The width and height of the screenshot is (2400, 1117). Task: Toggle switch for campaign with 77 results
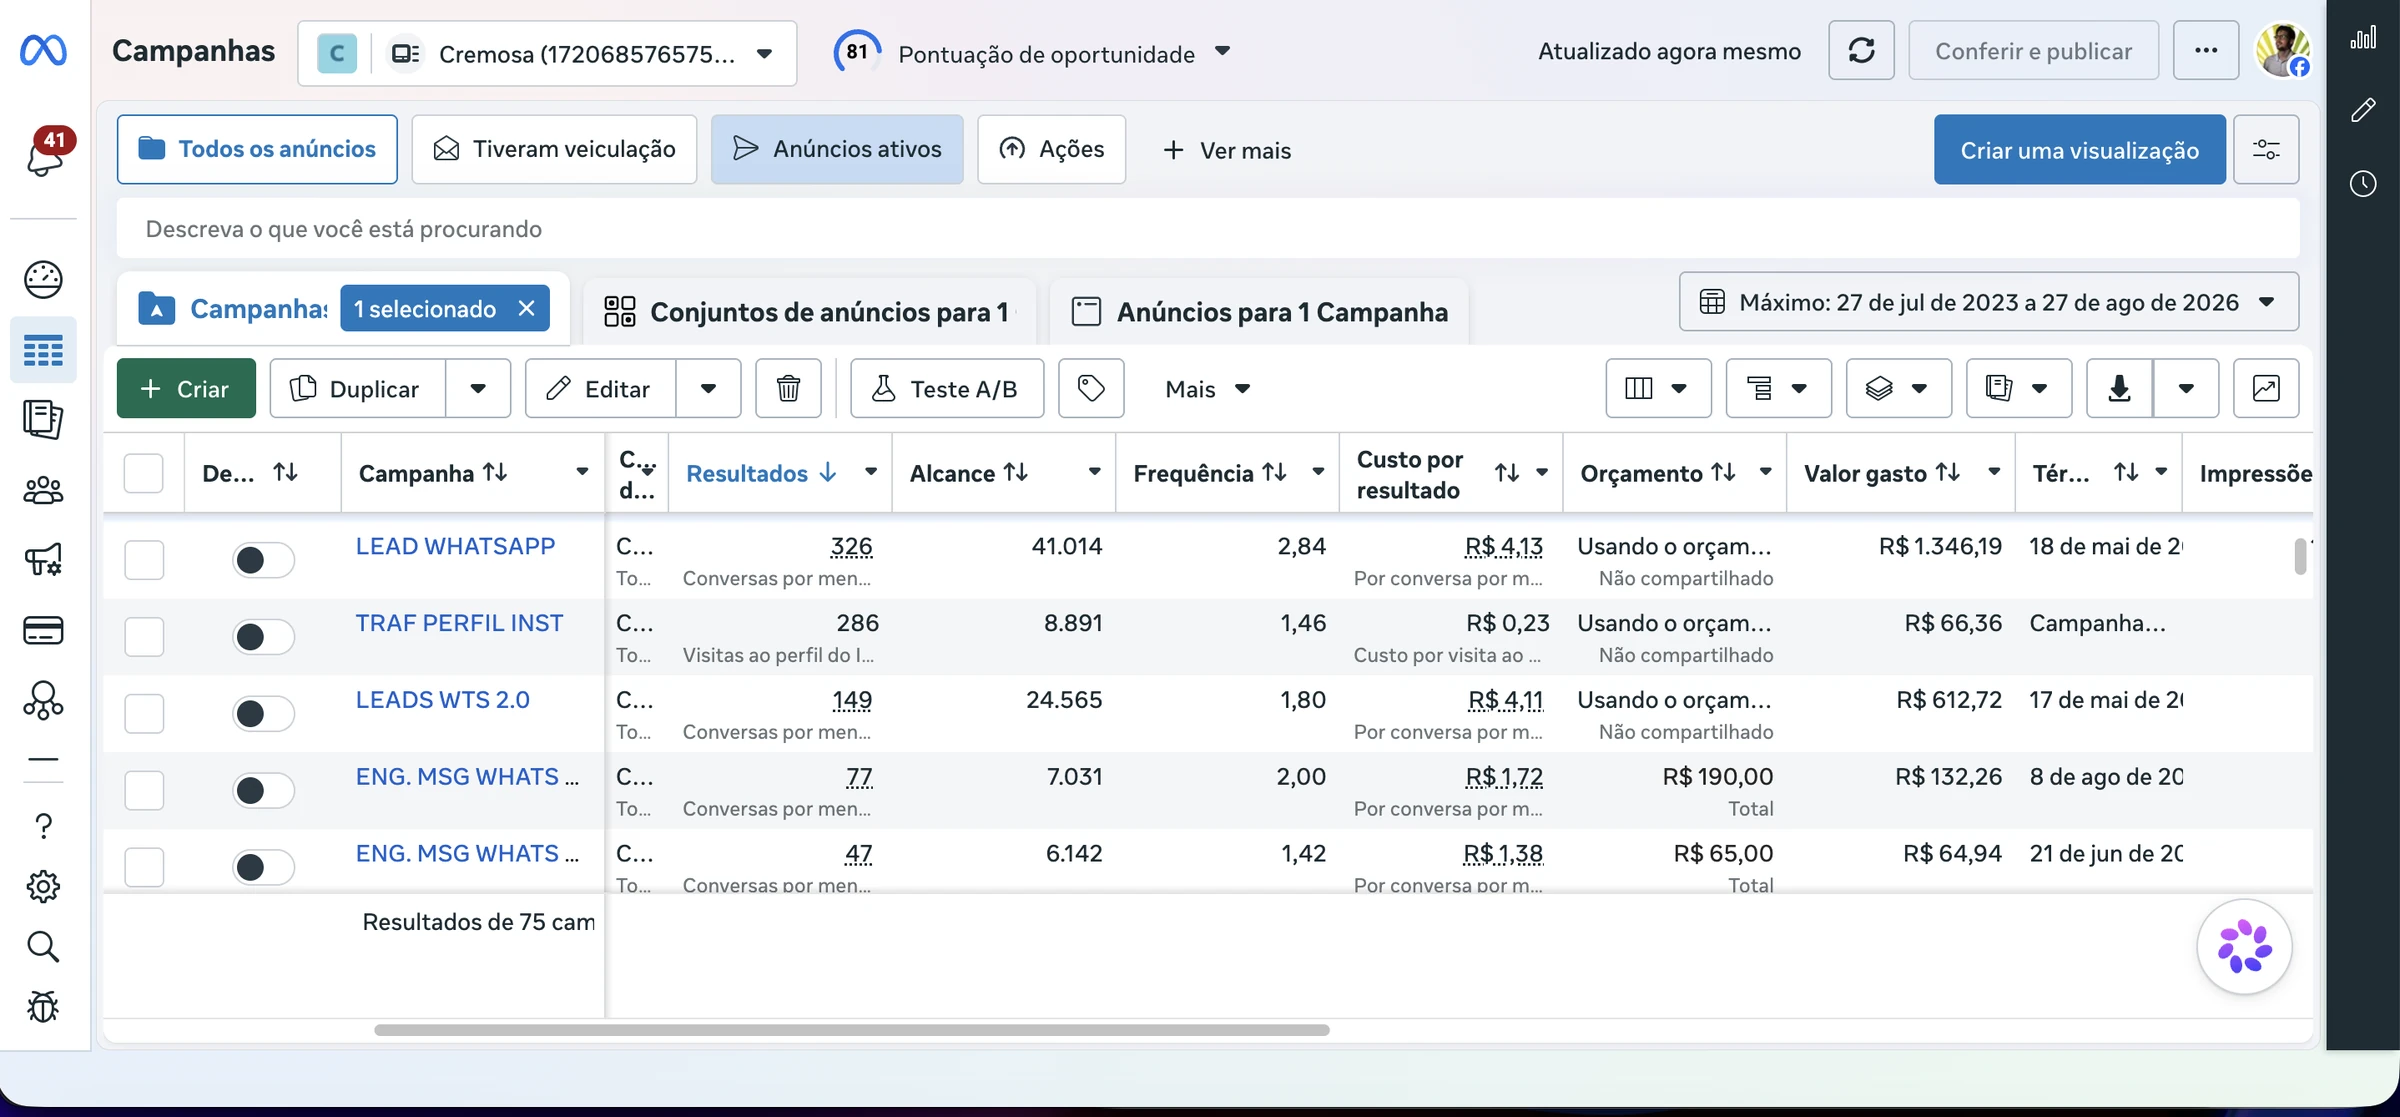[x=263, y=791]
